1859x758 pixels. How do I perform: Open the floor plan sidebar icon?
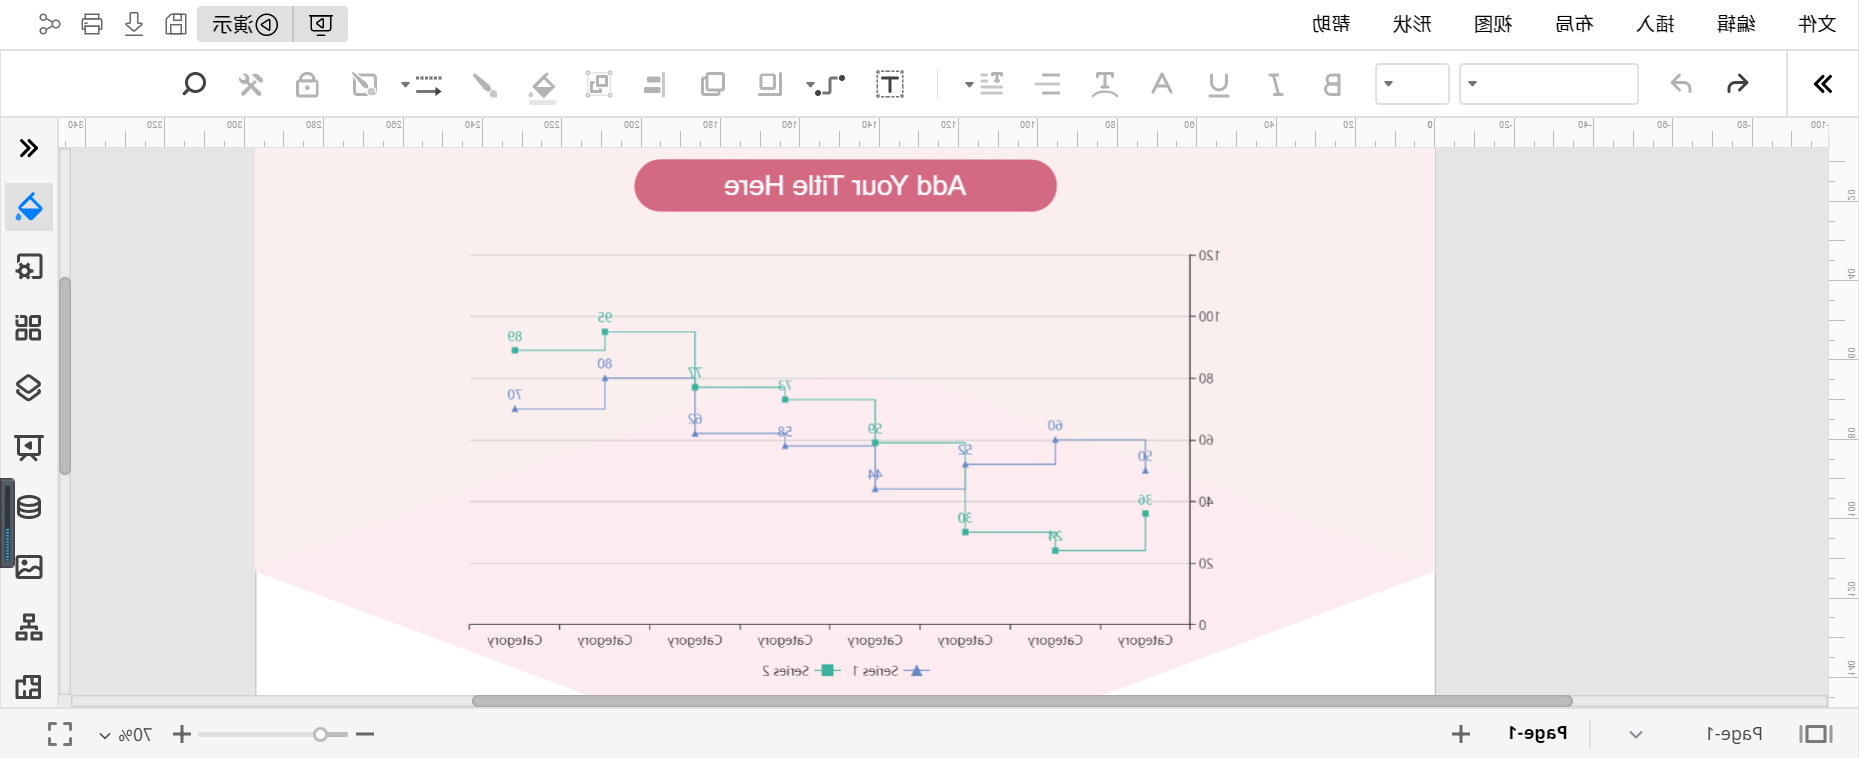tap(29, 687)
